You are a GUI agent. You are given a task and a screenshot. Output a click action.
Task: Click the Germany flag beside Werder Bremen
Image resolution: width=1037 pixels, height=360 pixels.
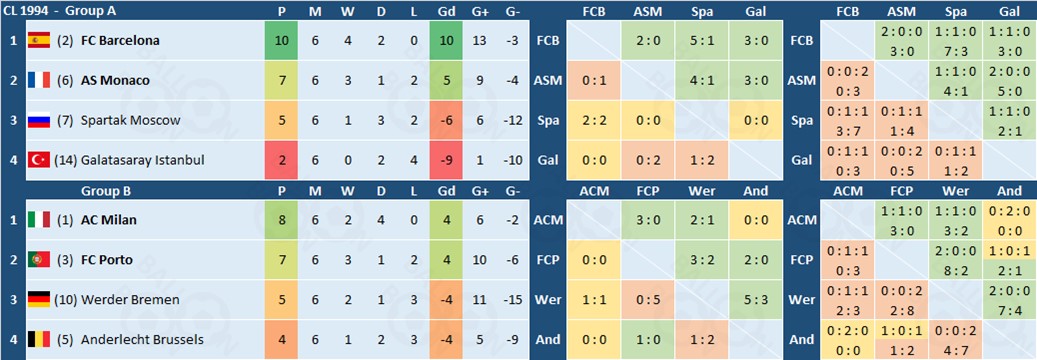pyautogui.click(x=39, y=300)
